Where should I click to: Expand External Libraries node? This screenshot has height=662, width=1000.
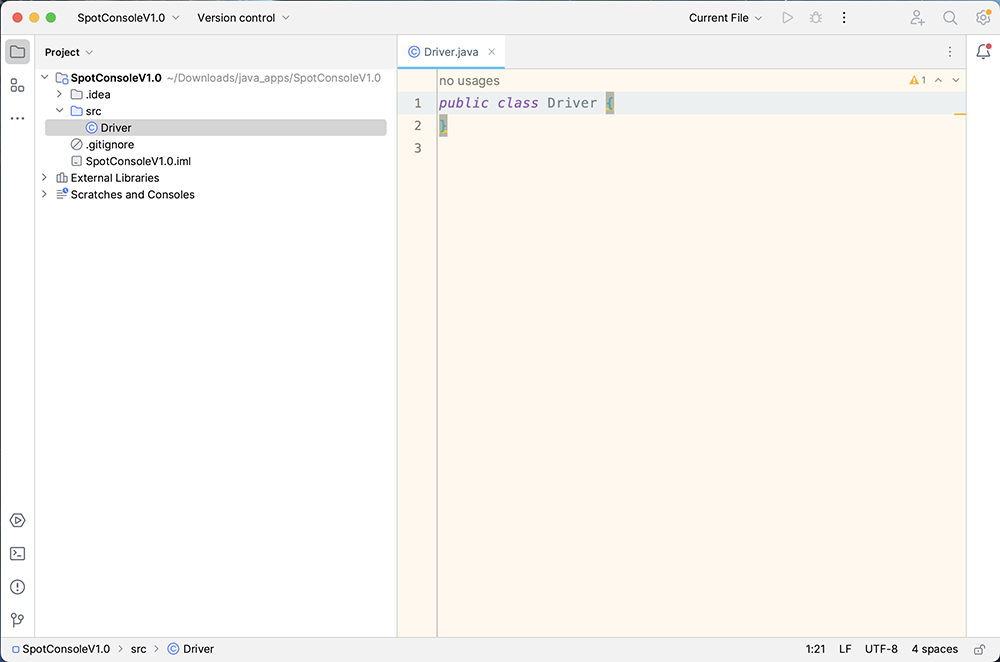(x=44, y=178)
